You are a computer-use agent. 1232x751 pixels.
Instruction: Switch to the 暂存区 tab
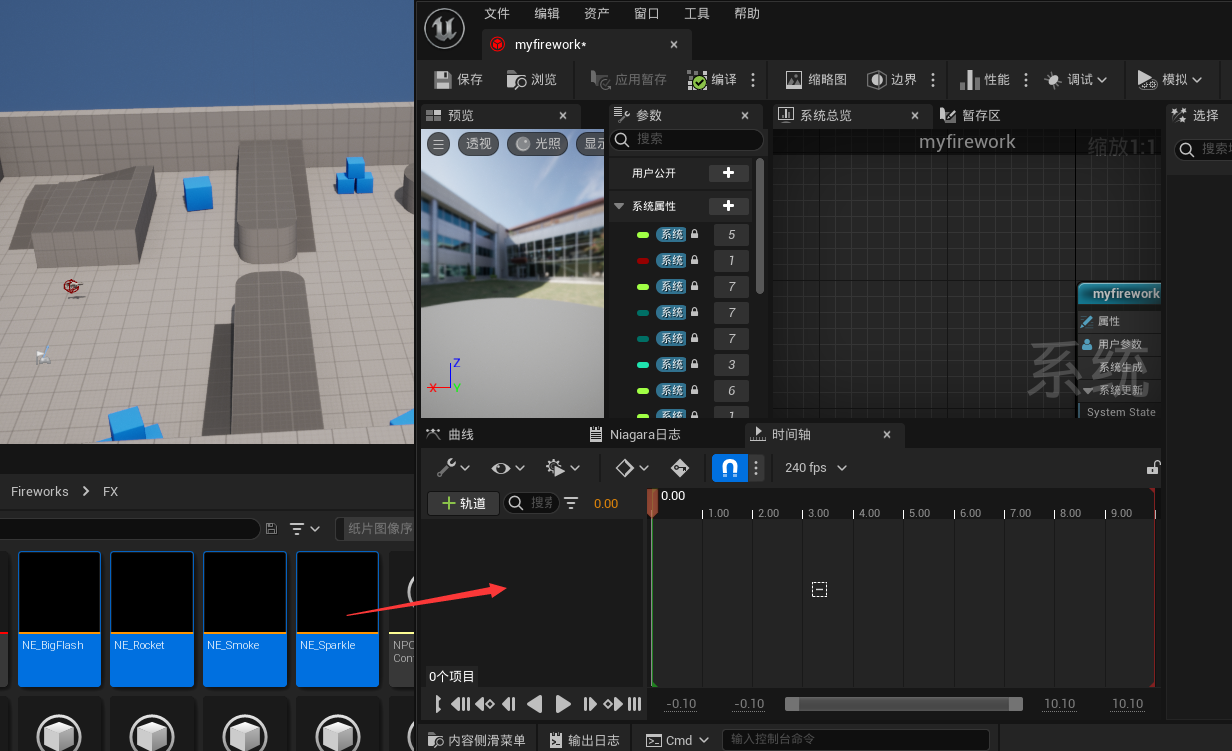tap(970, 115)
